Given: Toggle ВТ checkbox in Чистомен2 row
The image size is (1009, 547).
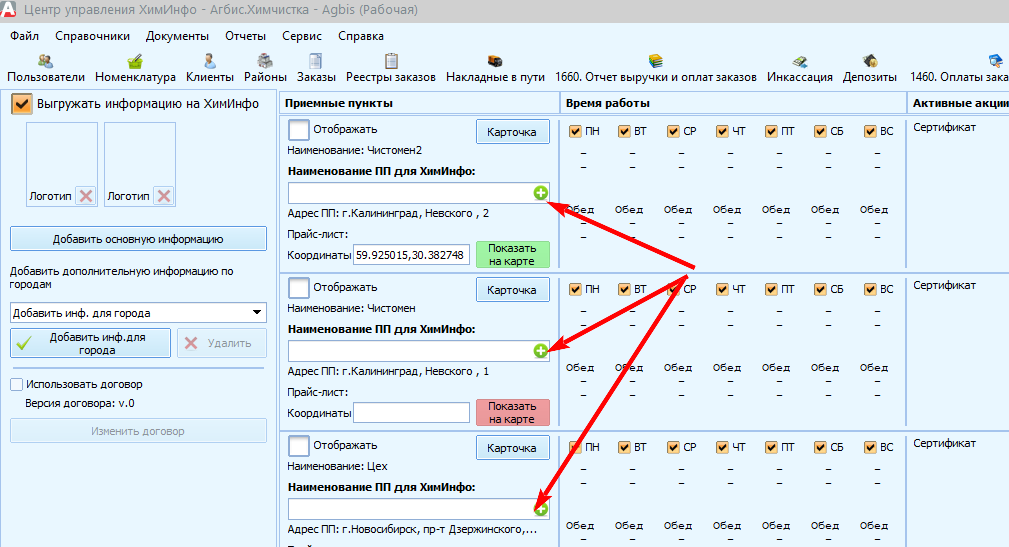Looking at the screenshot, I should [624, 131].
